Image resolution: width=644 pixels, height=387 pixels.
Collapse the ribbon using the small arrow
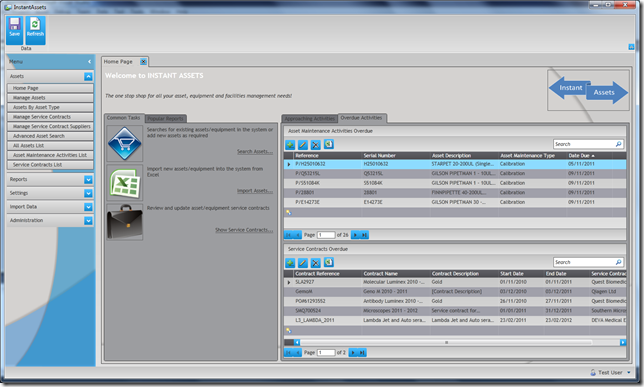pos(631,47)
